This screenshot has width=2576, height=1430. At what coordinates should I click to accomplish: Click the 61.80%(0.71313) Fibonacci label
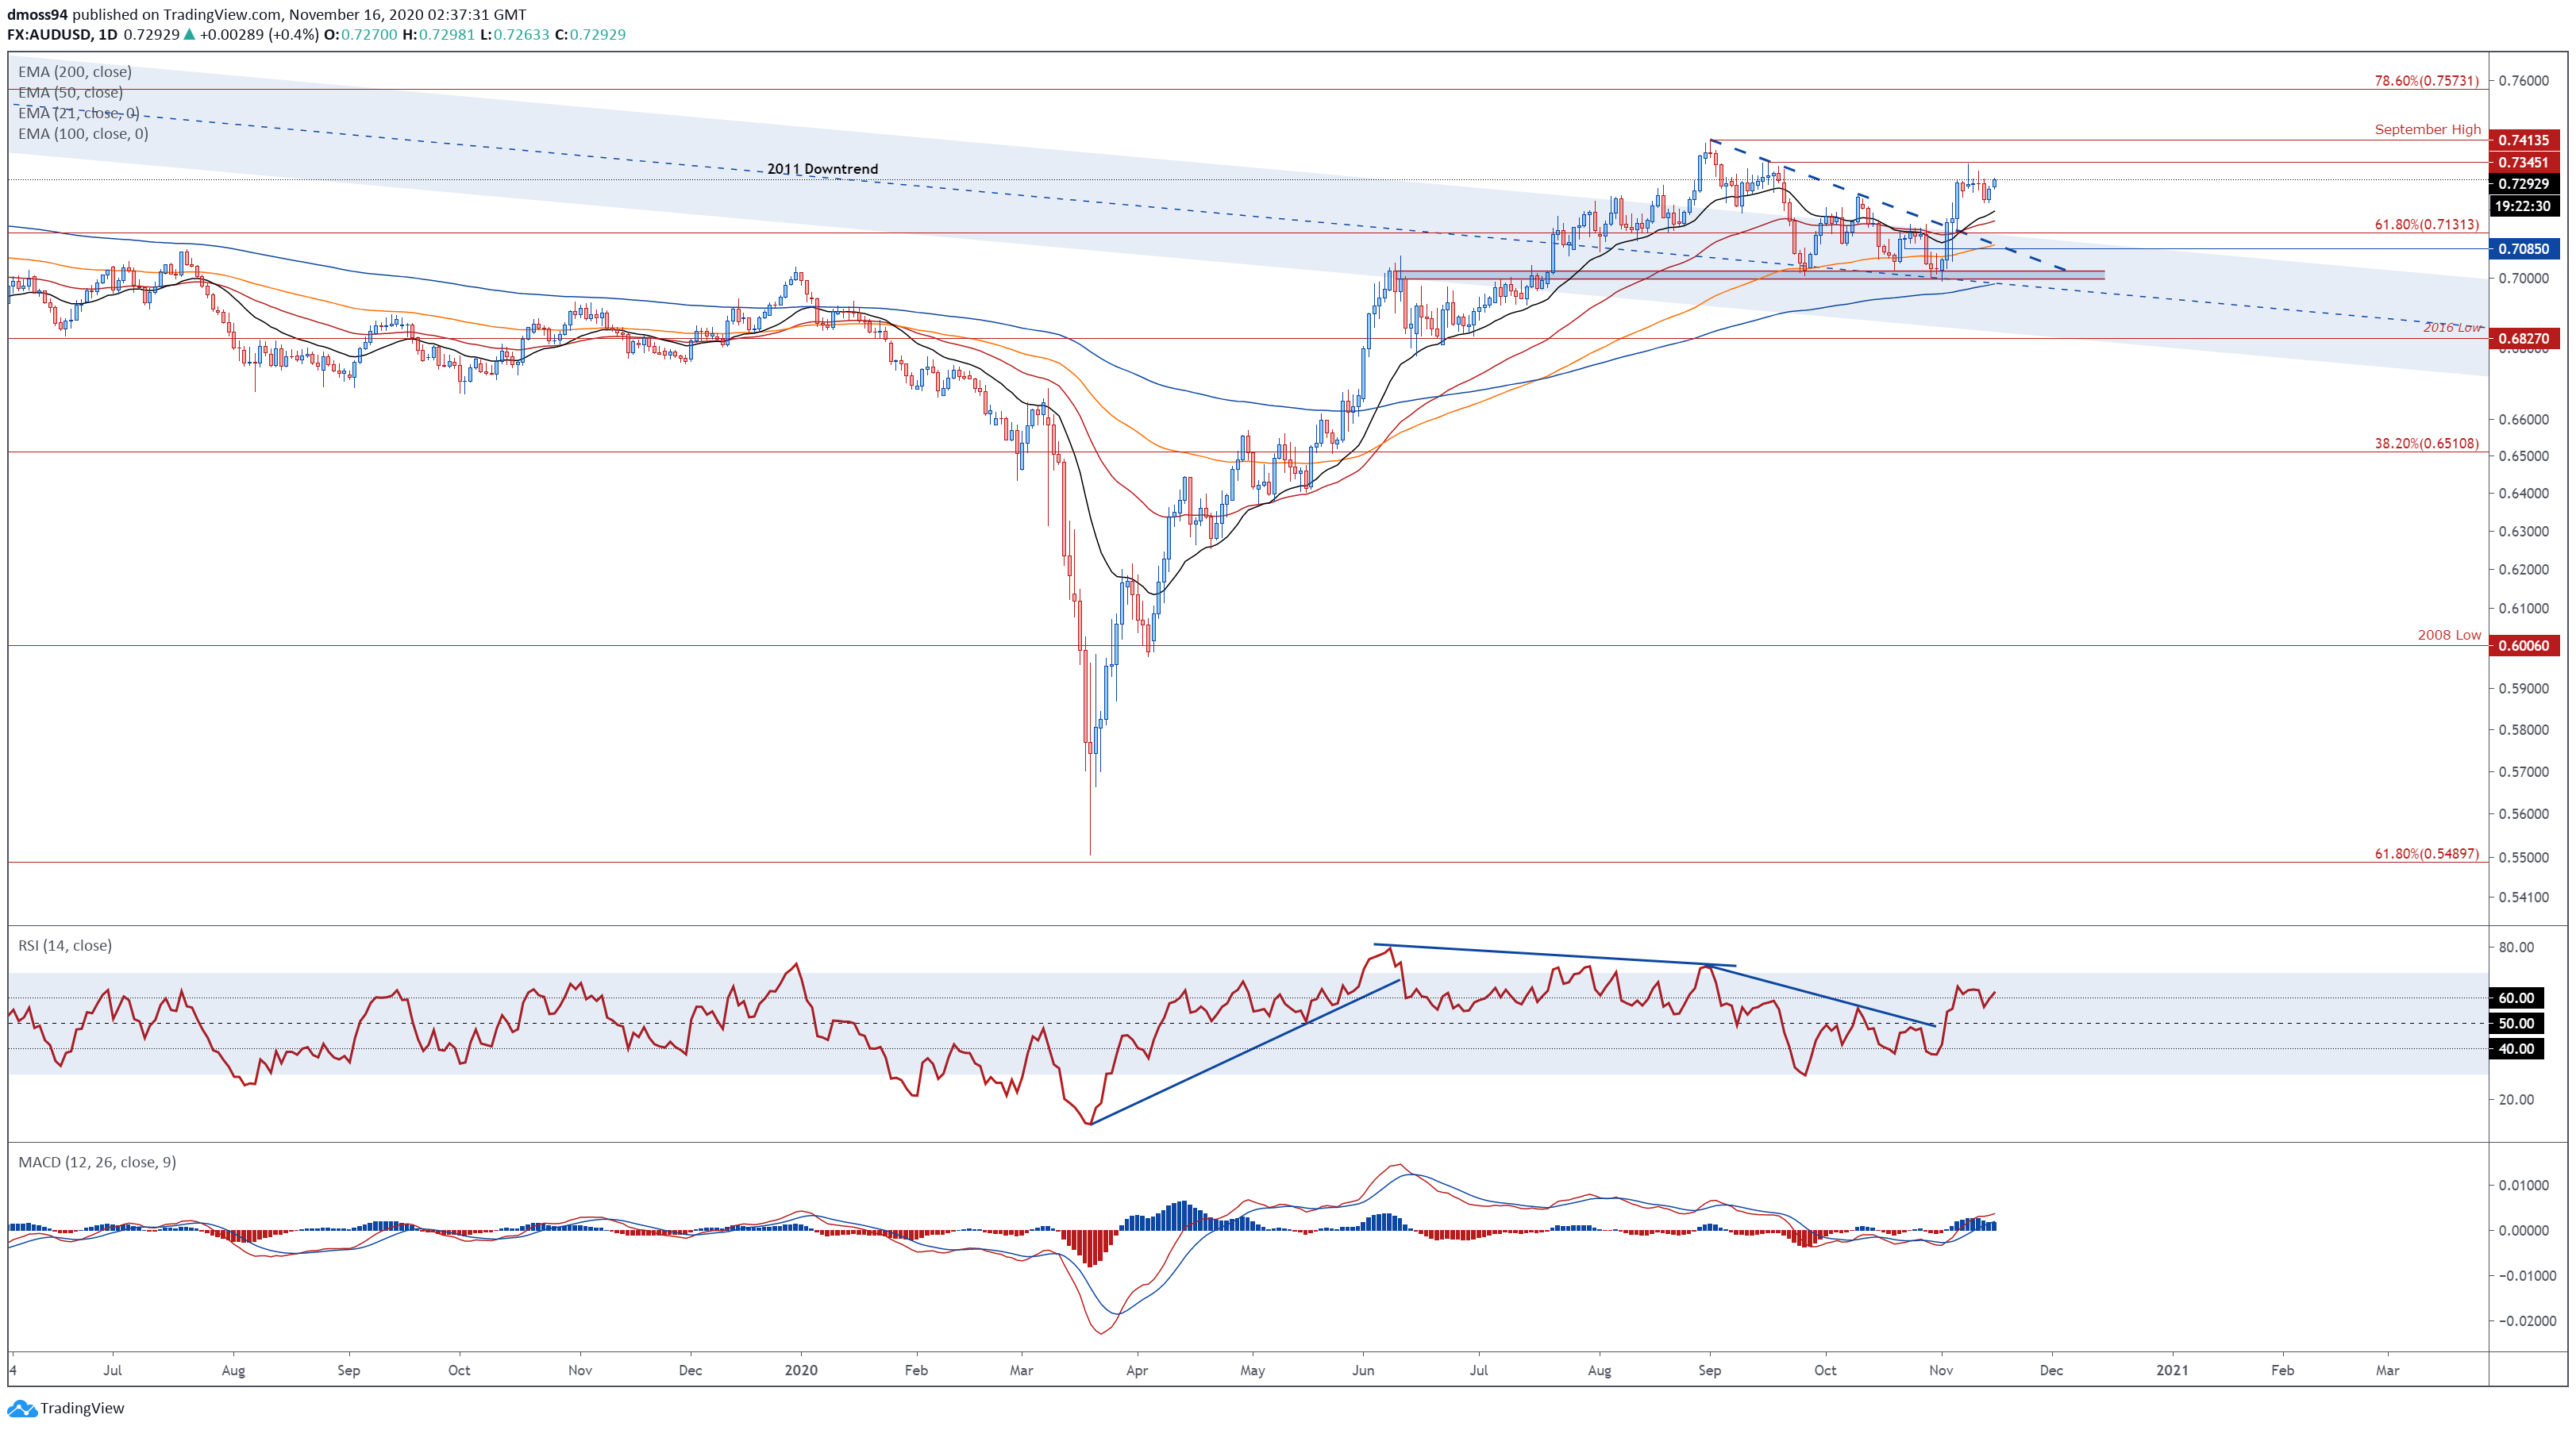click(2426, 224)
